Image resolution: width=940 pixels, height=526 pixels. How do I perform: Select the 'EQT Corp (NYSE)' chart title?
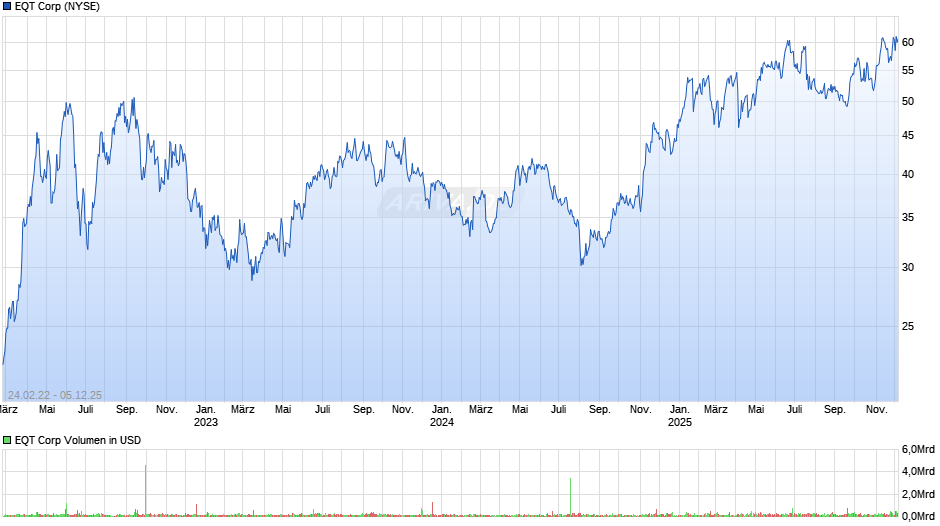tap(58, 7)
